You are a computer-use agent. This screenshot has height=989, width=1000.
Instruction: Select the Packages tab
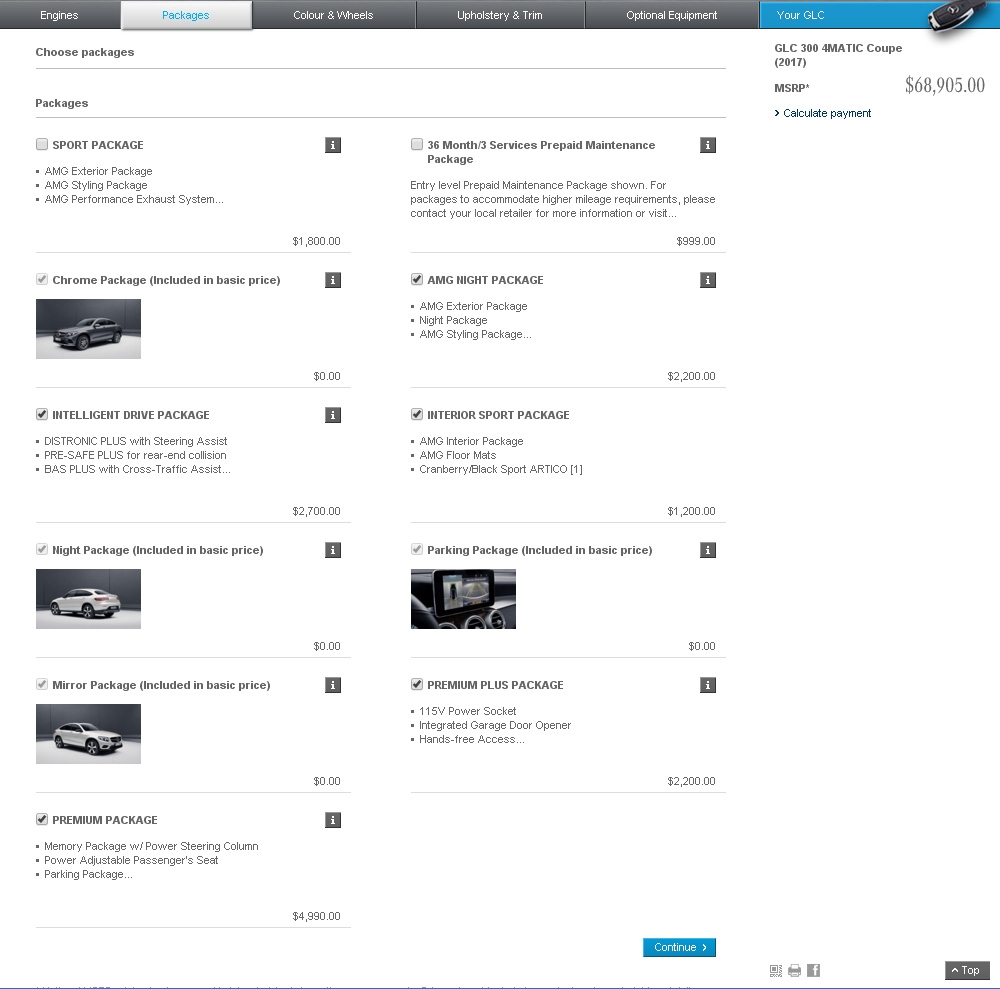186,15
